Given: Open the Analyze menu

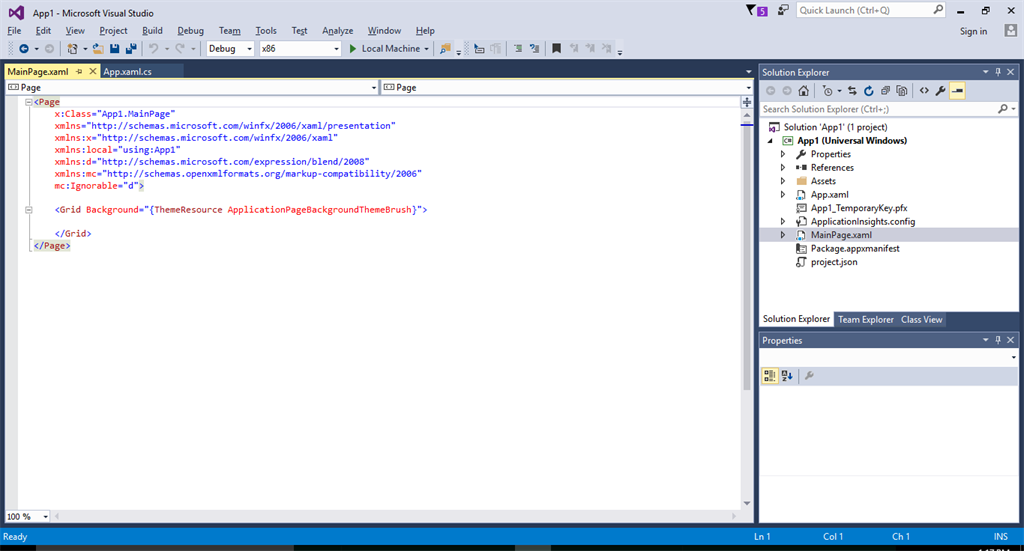Looking at the screenshot, I should 338,31.
